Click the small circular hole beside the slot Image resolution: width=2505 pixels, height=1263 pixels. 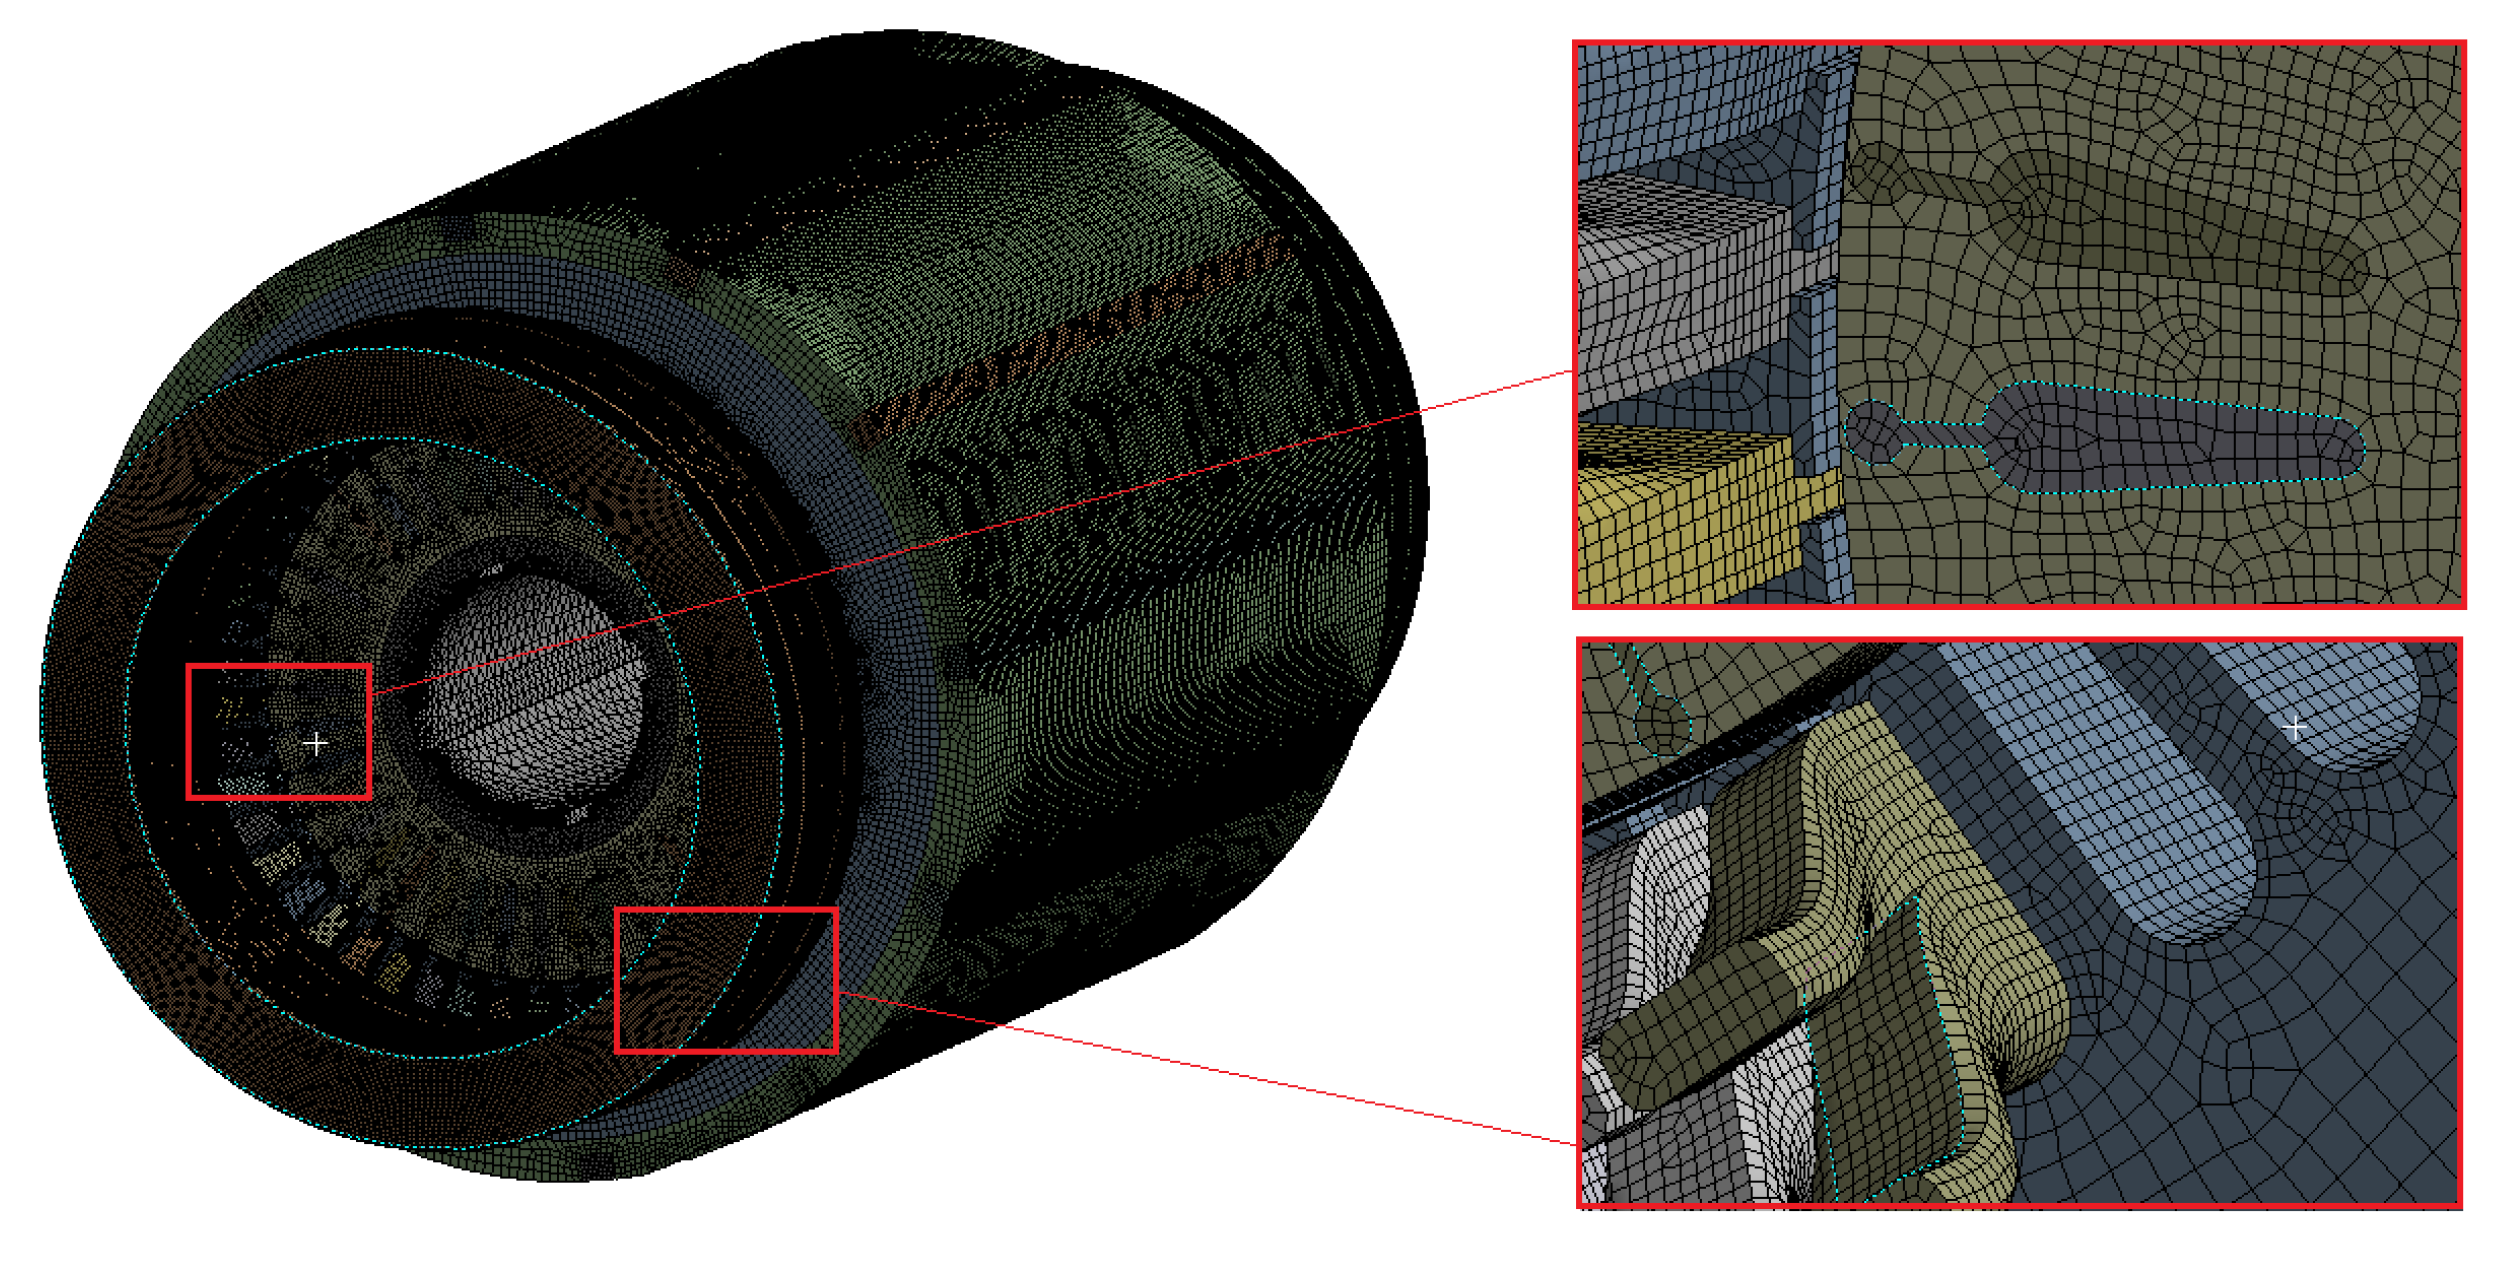coord(1873,432)
